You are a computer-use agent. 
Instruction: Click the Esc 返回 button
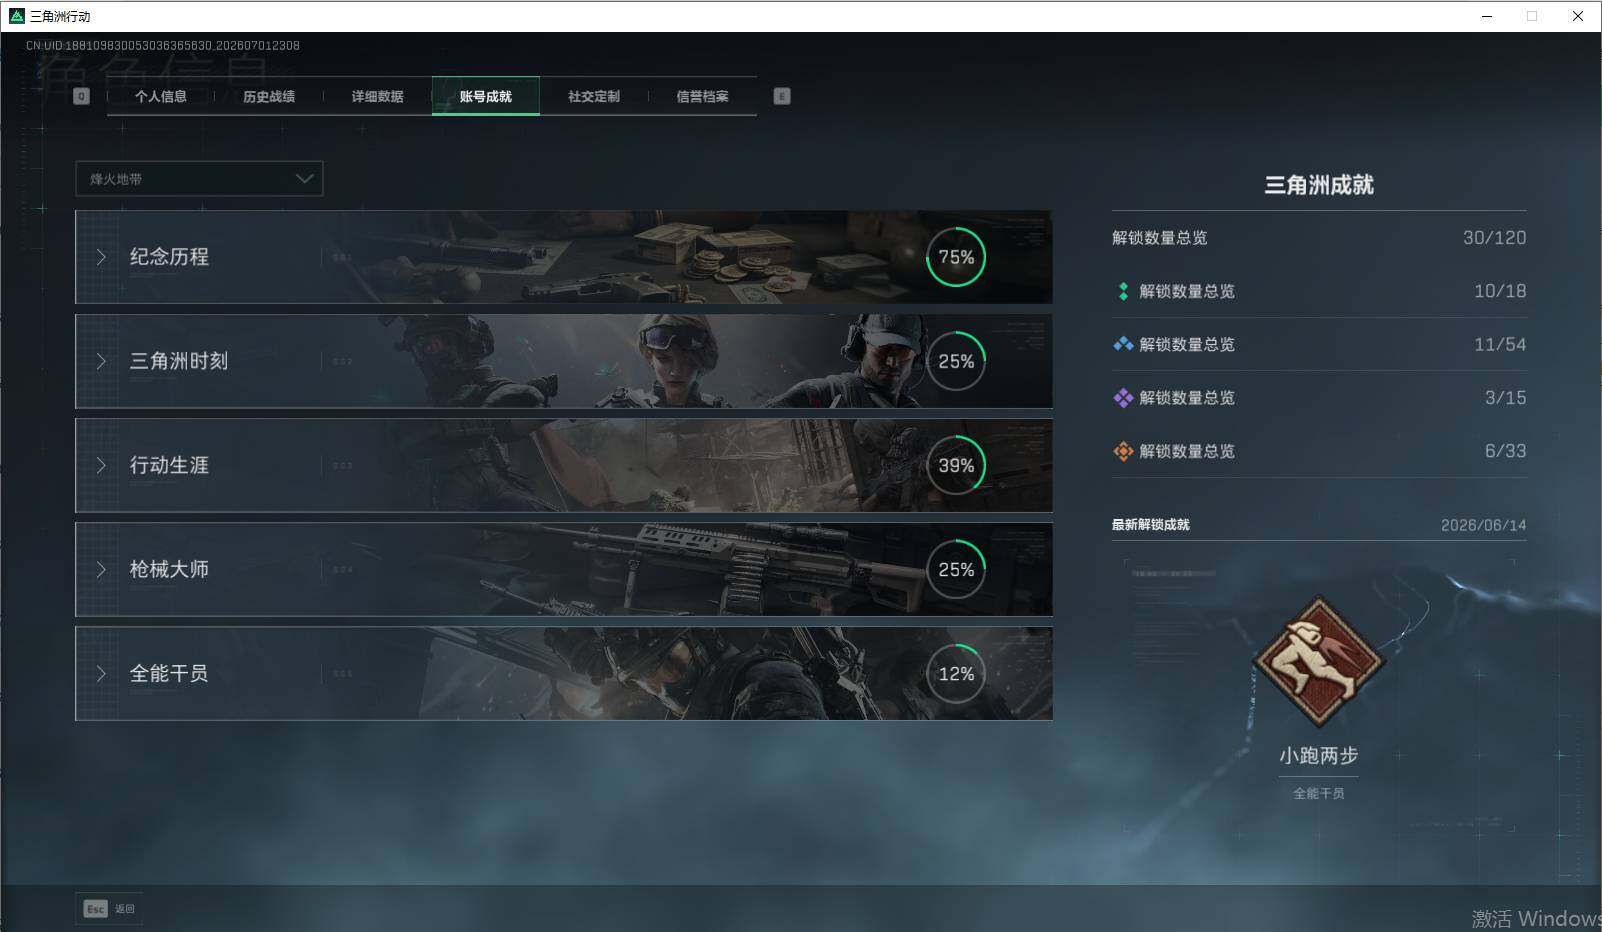coord(109,908)
